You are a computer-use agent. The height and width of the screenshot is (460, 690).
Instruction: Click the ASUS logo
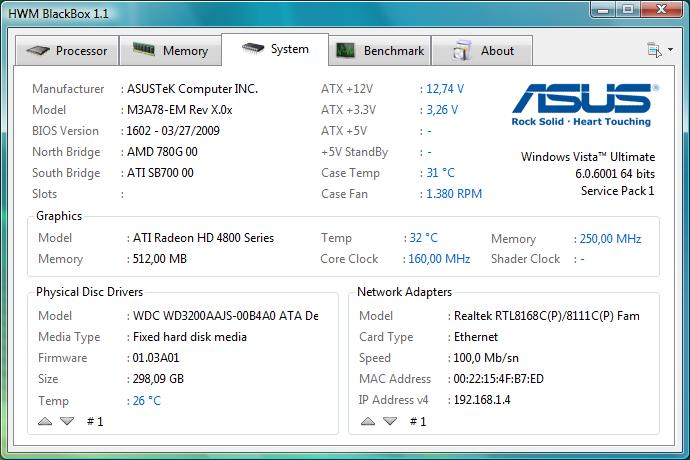pos(584,105)
